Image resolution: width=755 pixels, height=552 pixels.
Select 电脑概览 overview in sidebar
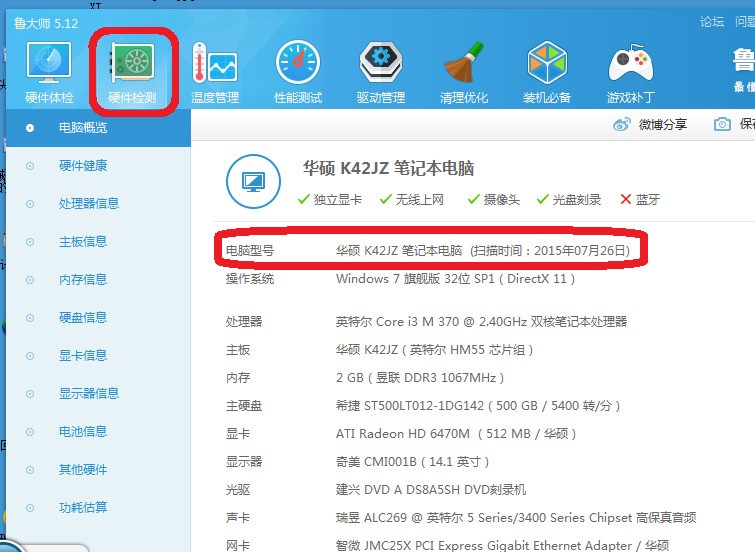coord(98,128)
